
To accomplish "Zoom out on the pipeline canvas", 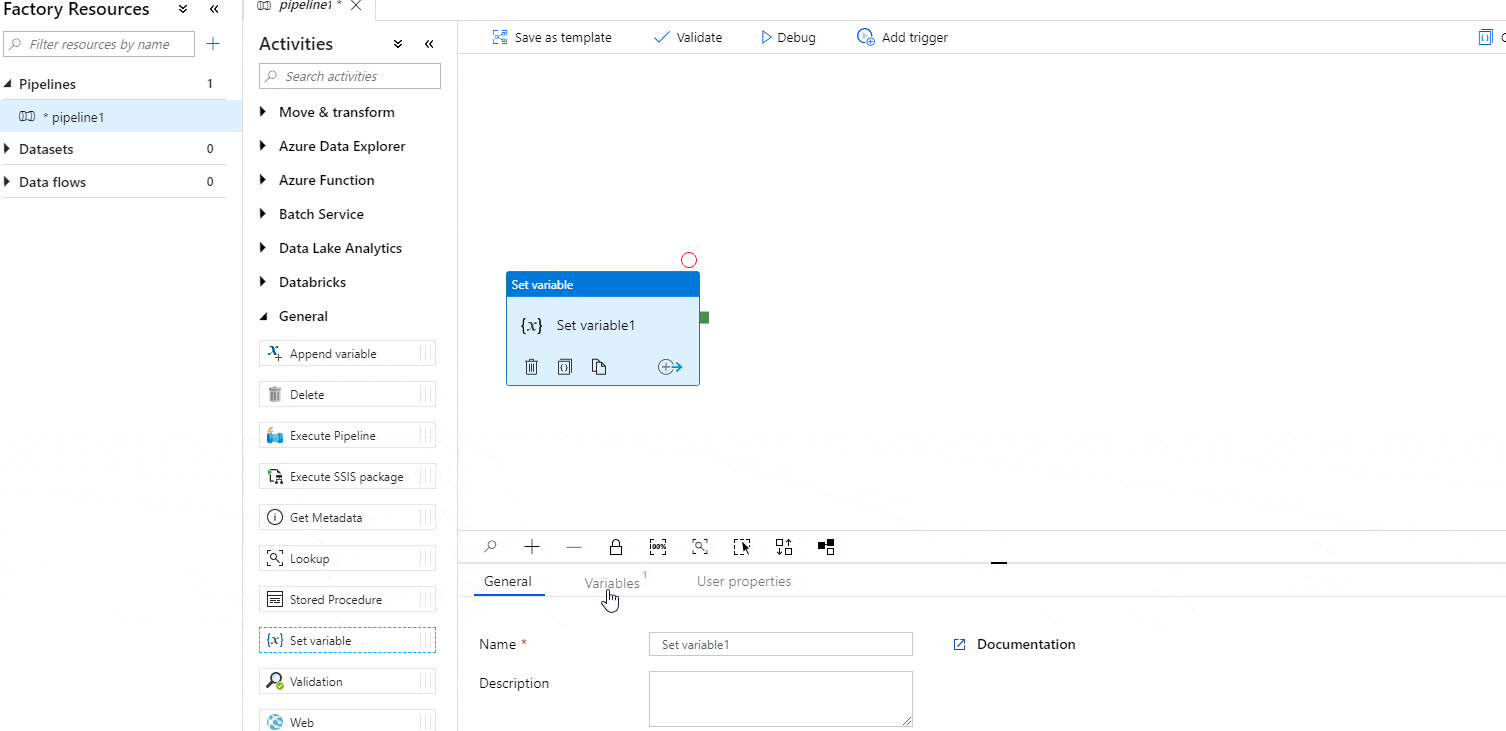I will pyautogui.click(x=574, y=547).
